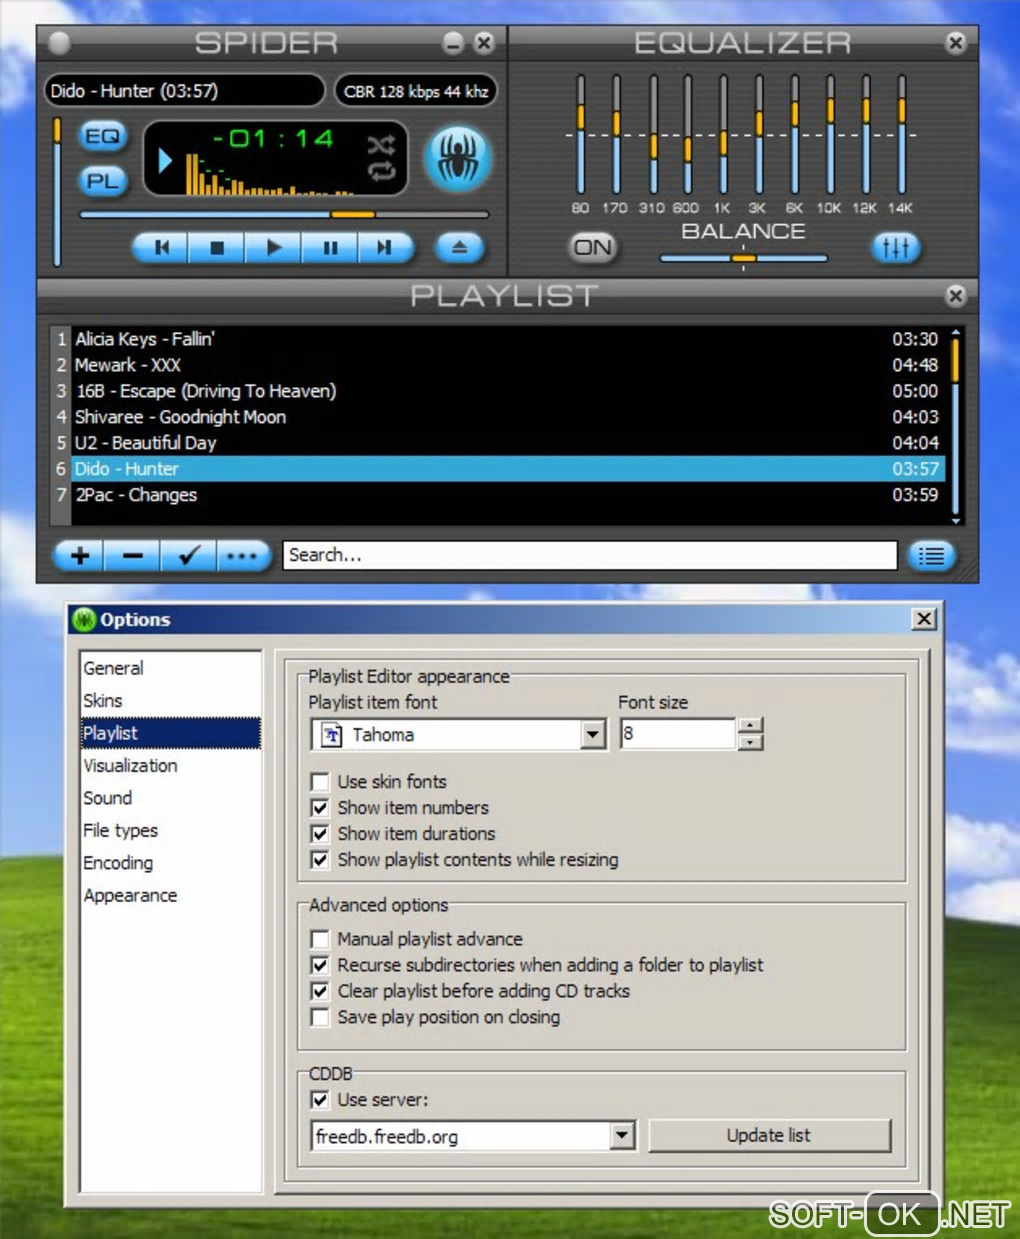
Task: Click the playlist list-view button
Action: point(931,556)
